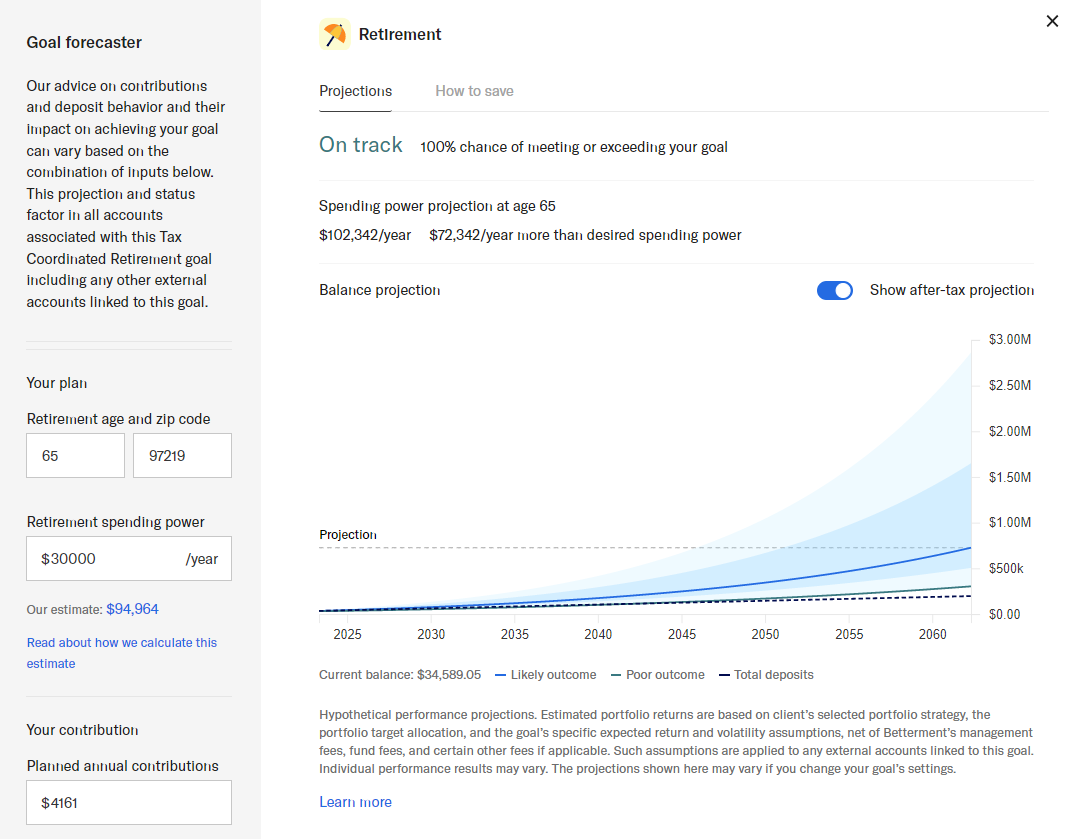This screenshot has height=839, width=1077.
Task: Click the Poor outcome legend marker
Action: 616,675
